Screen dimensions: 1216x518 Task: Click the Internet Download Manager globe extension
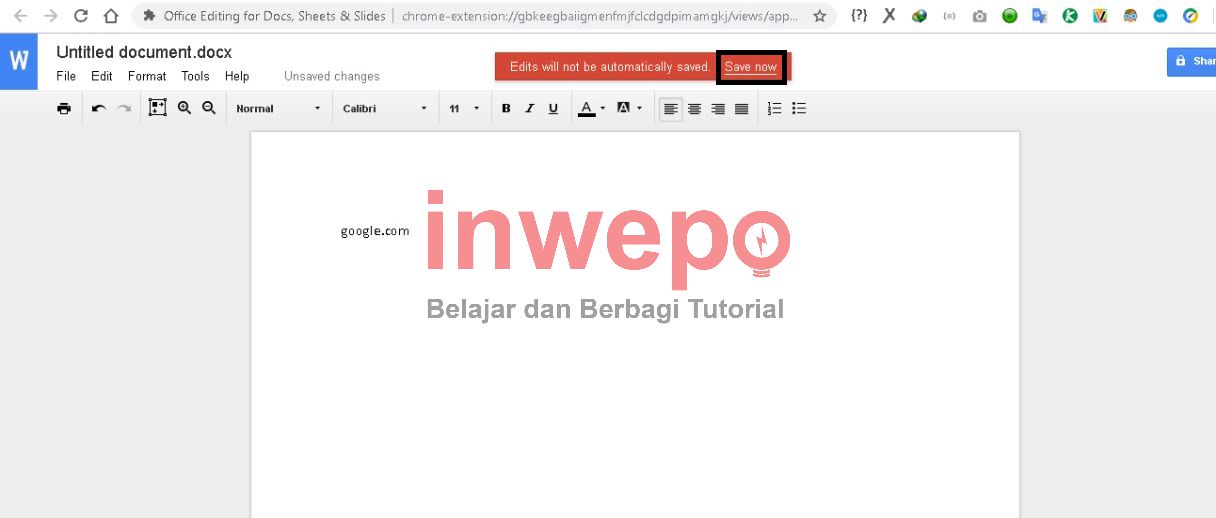[x=919, y=16]
